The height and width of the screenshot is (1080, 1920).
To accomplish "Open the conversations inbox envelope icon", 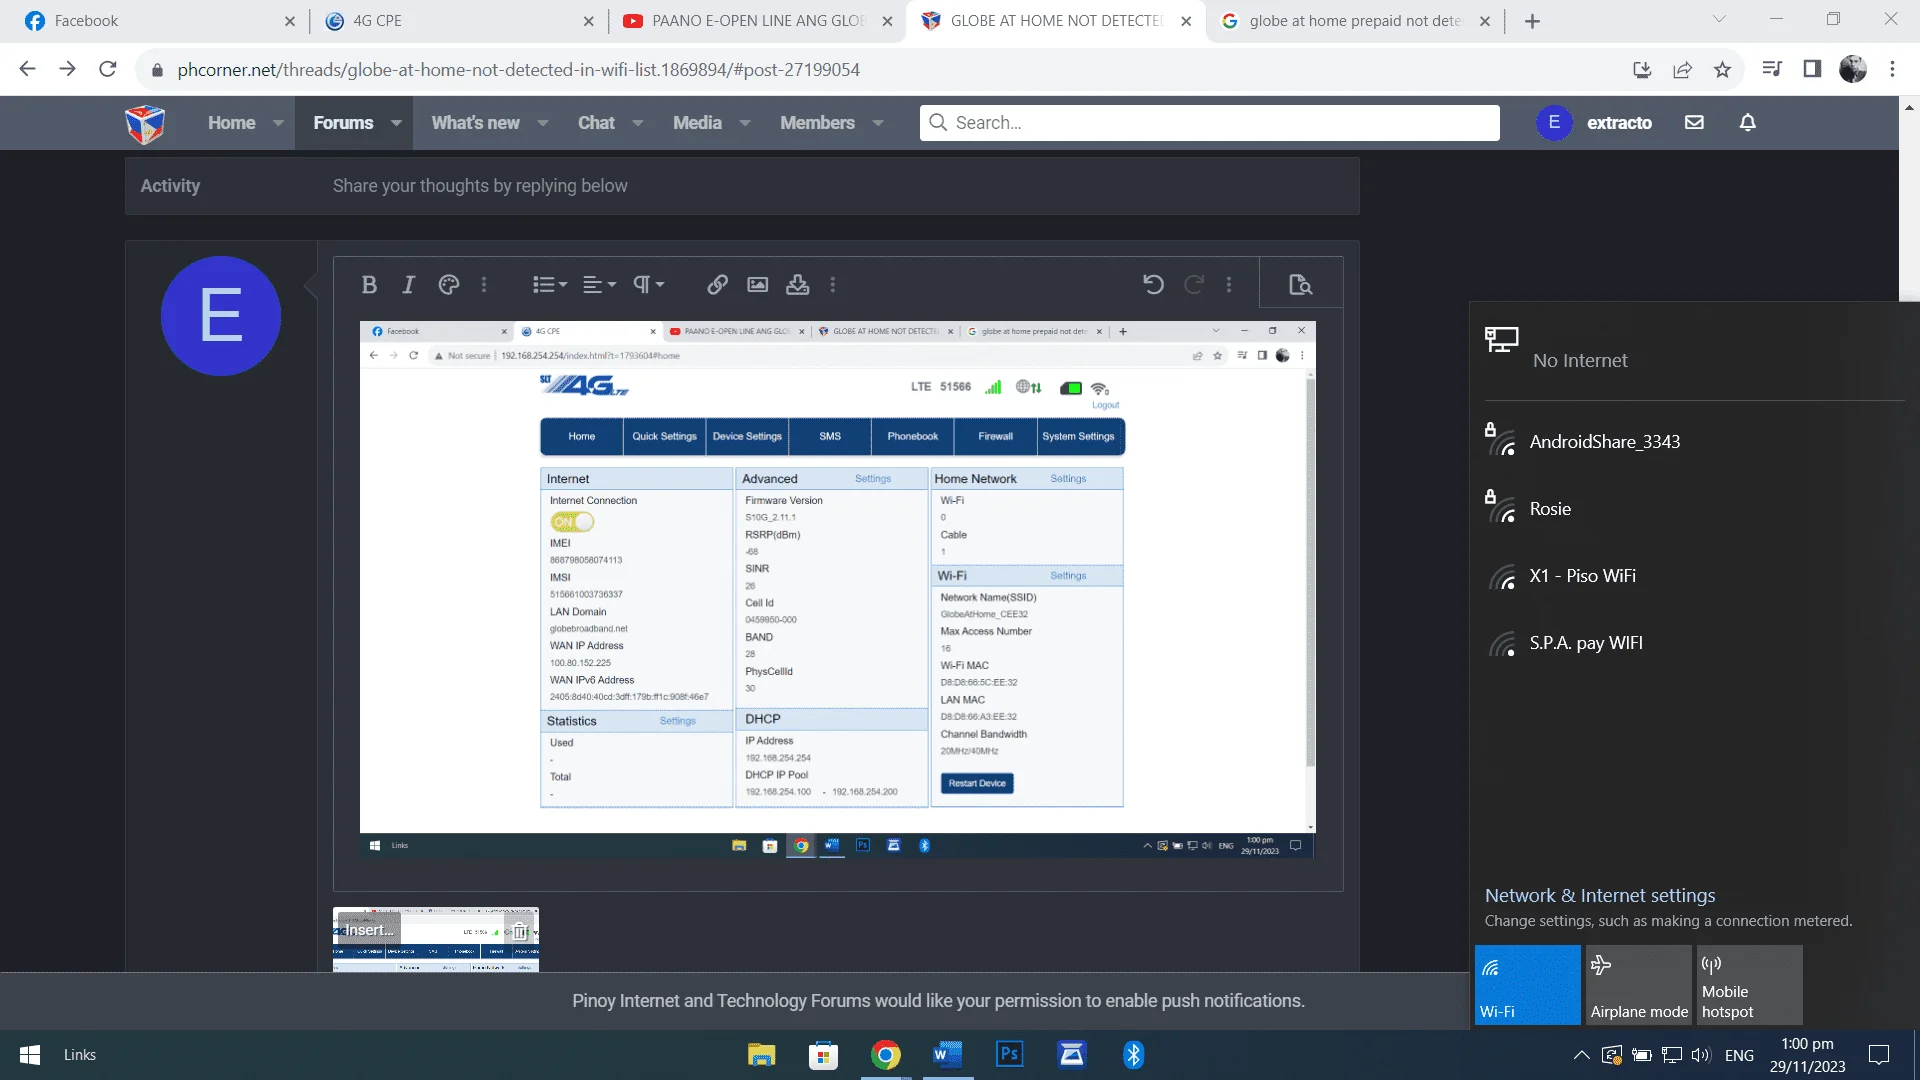I will [1694, 122].
